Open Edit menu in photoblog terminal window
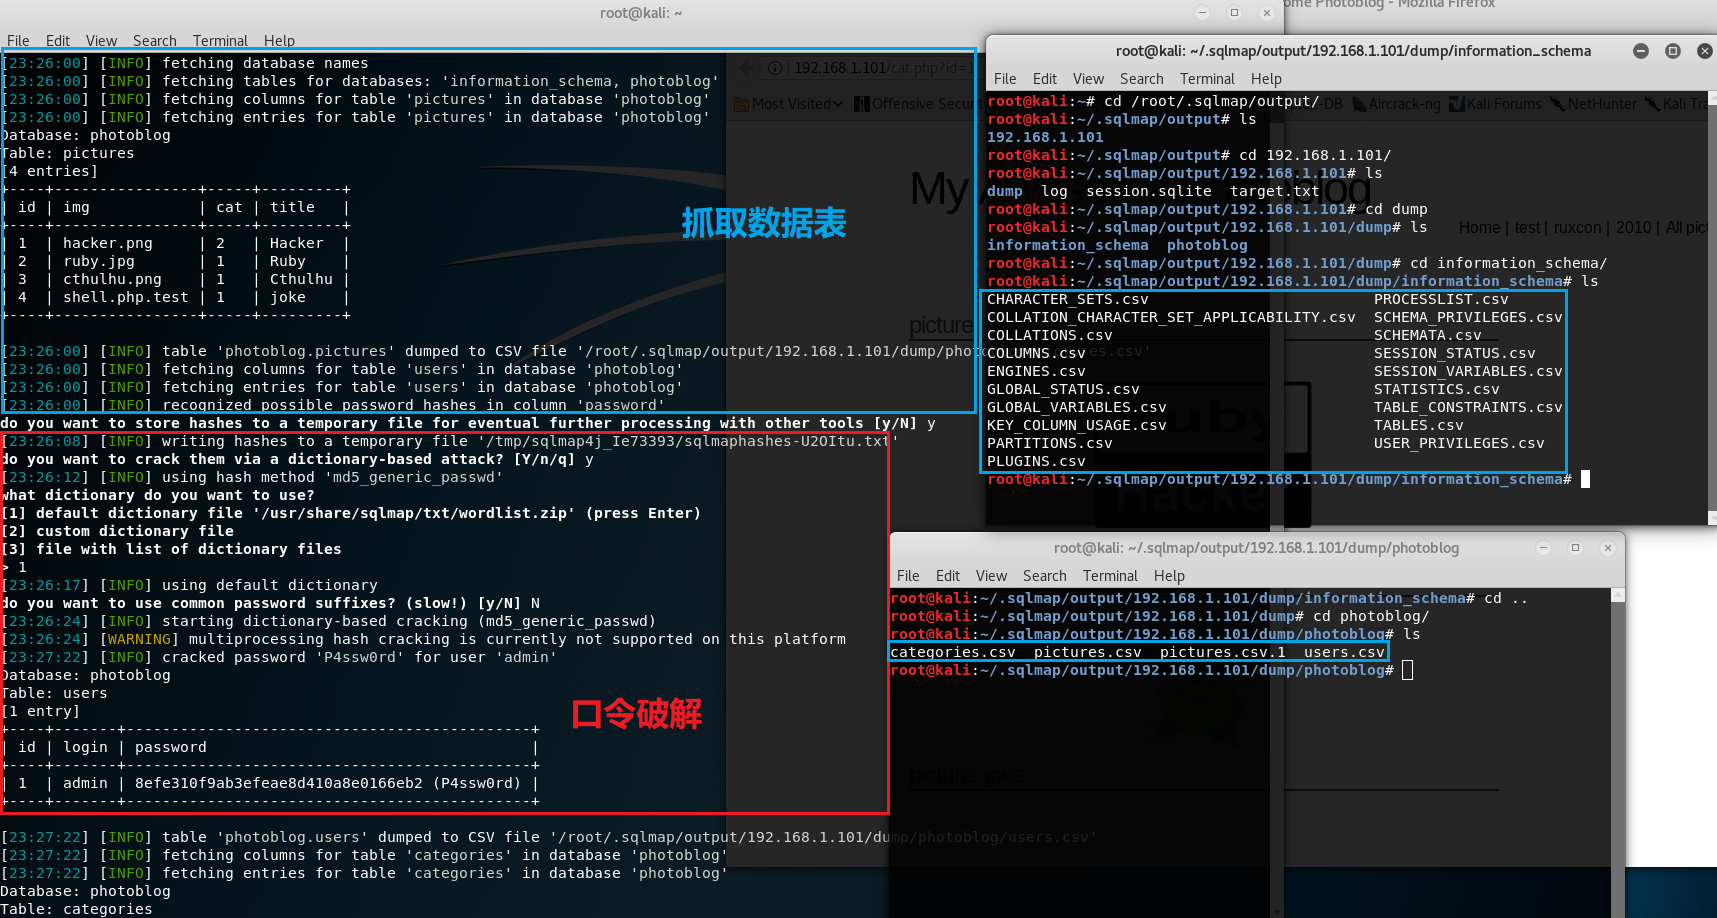The height and width of the screenshot is (918, 1717). pyautogui.click(x=948, y=576)
